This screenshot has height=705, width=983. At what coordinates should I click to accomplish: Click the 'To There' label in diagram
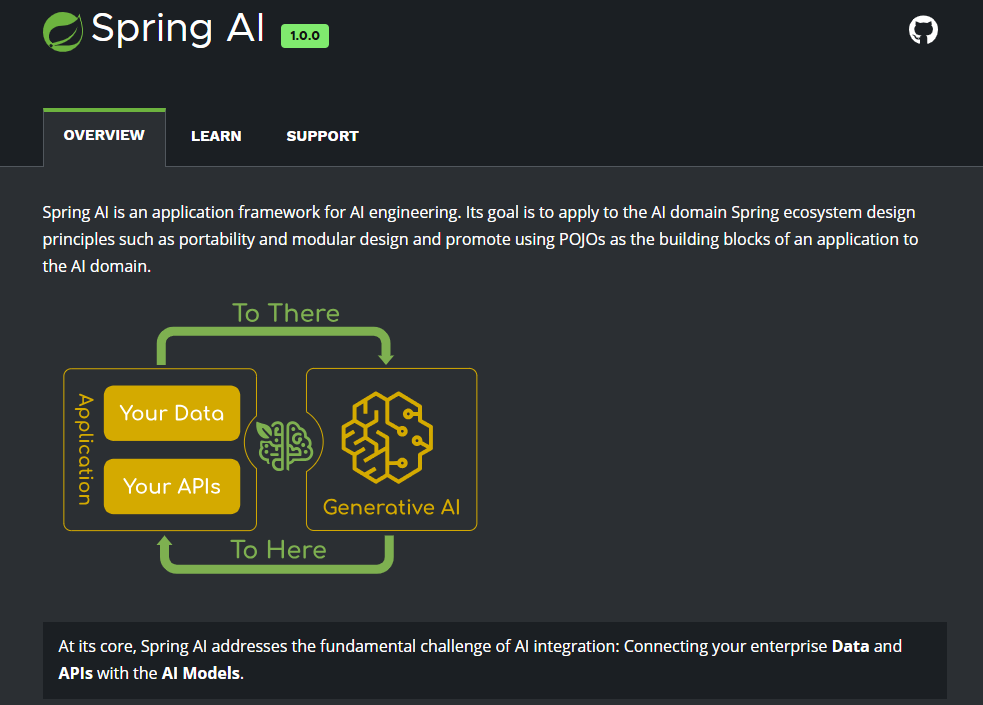286,313
